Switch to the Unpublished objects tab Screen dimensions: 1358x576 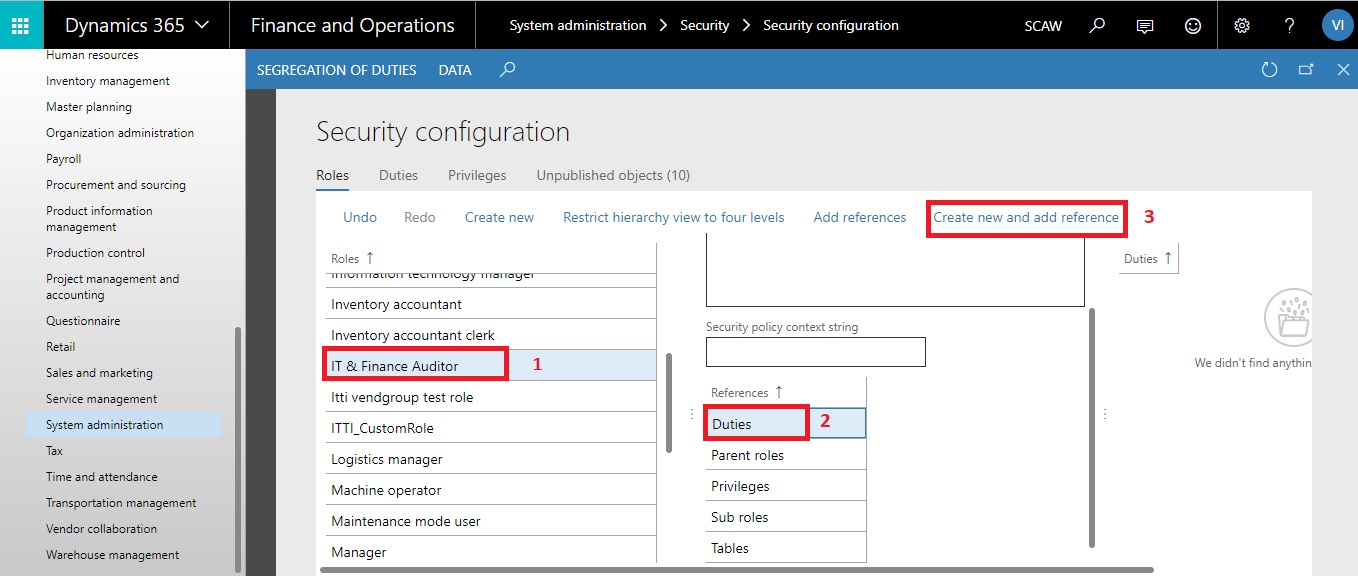coord(612,175)
